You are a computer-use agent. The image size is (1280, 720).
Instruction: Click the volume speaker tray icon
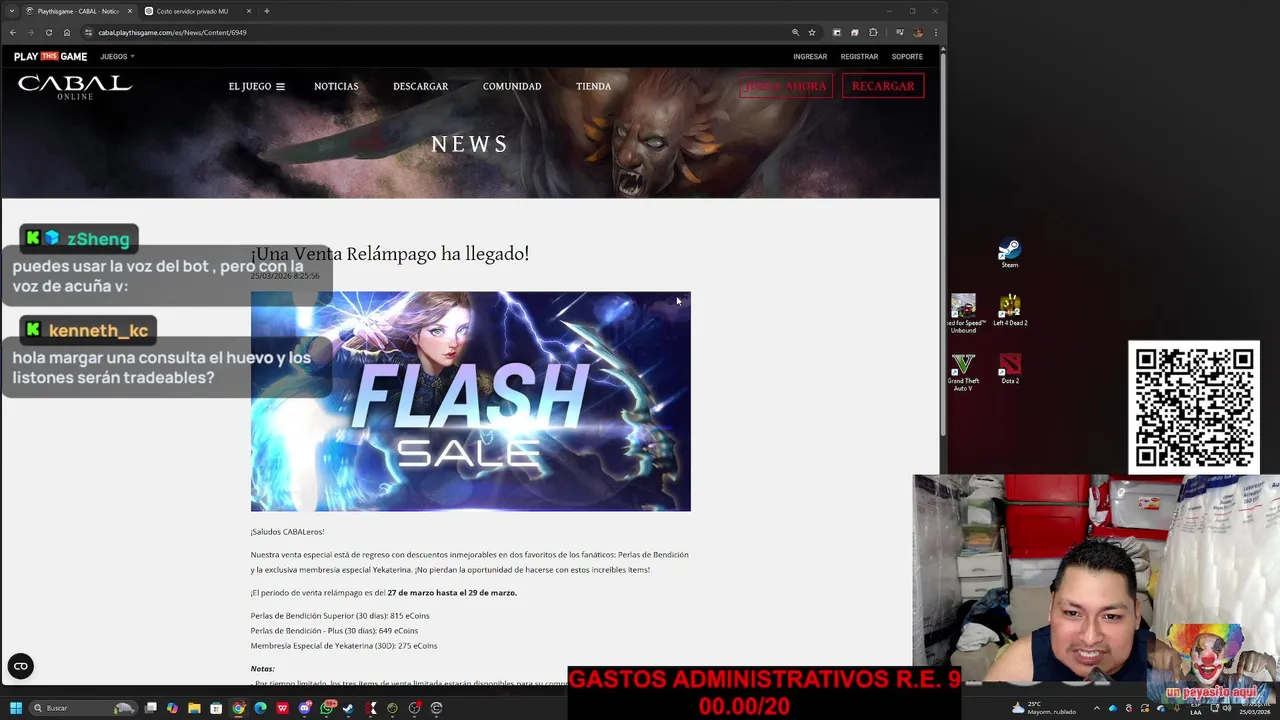[x=1227, y=708]
